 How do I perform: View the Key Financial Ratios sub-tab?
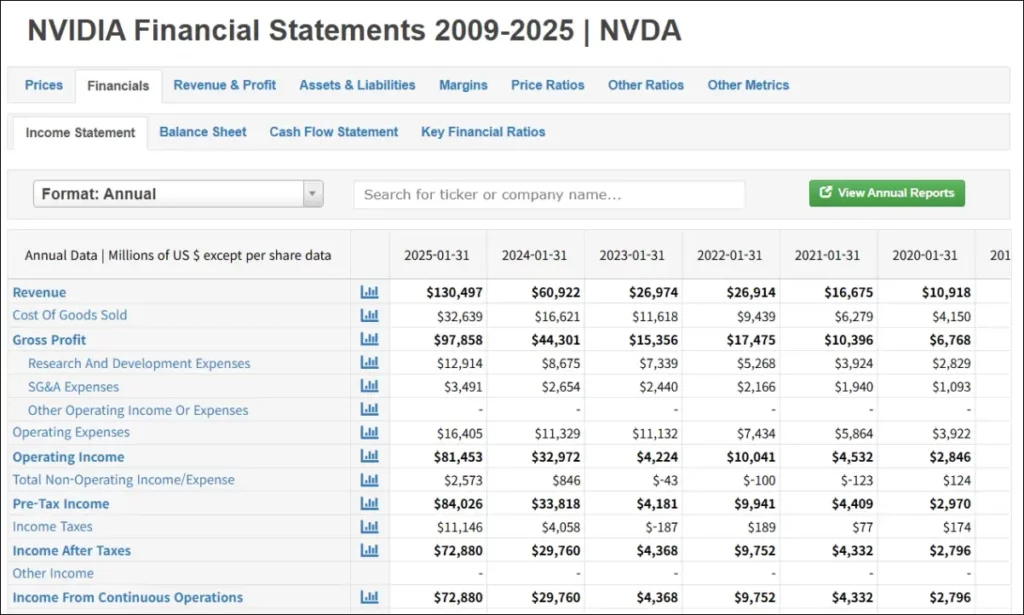click(x=483, y=132)
